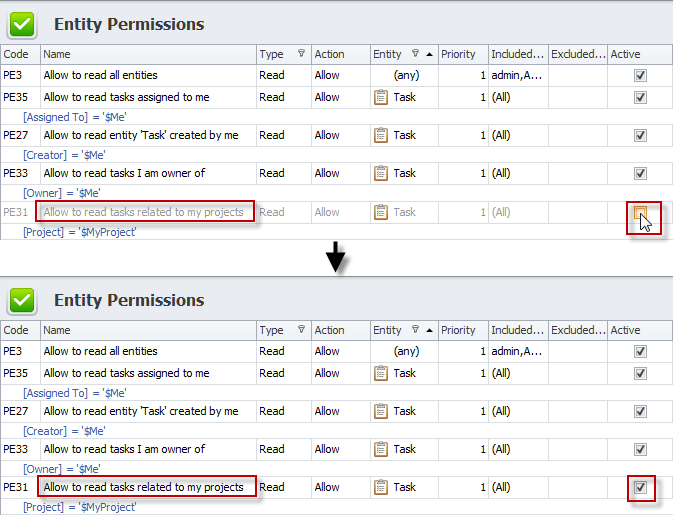
Task: Click the Task clipboard icon in bottom grid's PE35 row
Action: 381,373
